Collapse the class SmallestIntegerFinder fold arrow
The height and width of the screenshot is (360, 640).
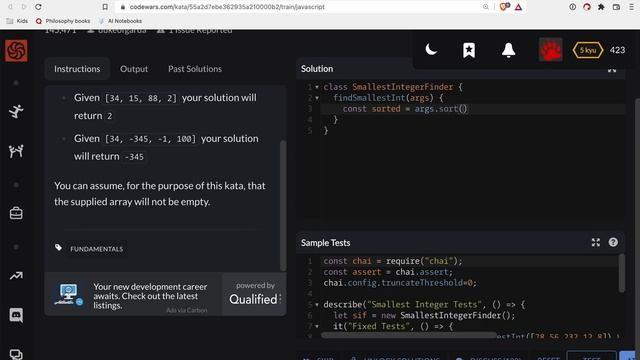coord(317,87)
